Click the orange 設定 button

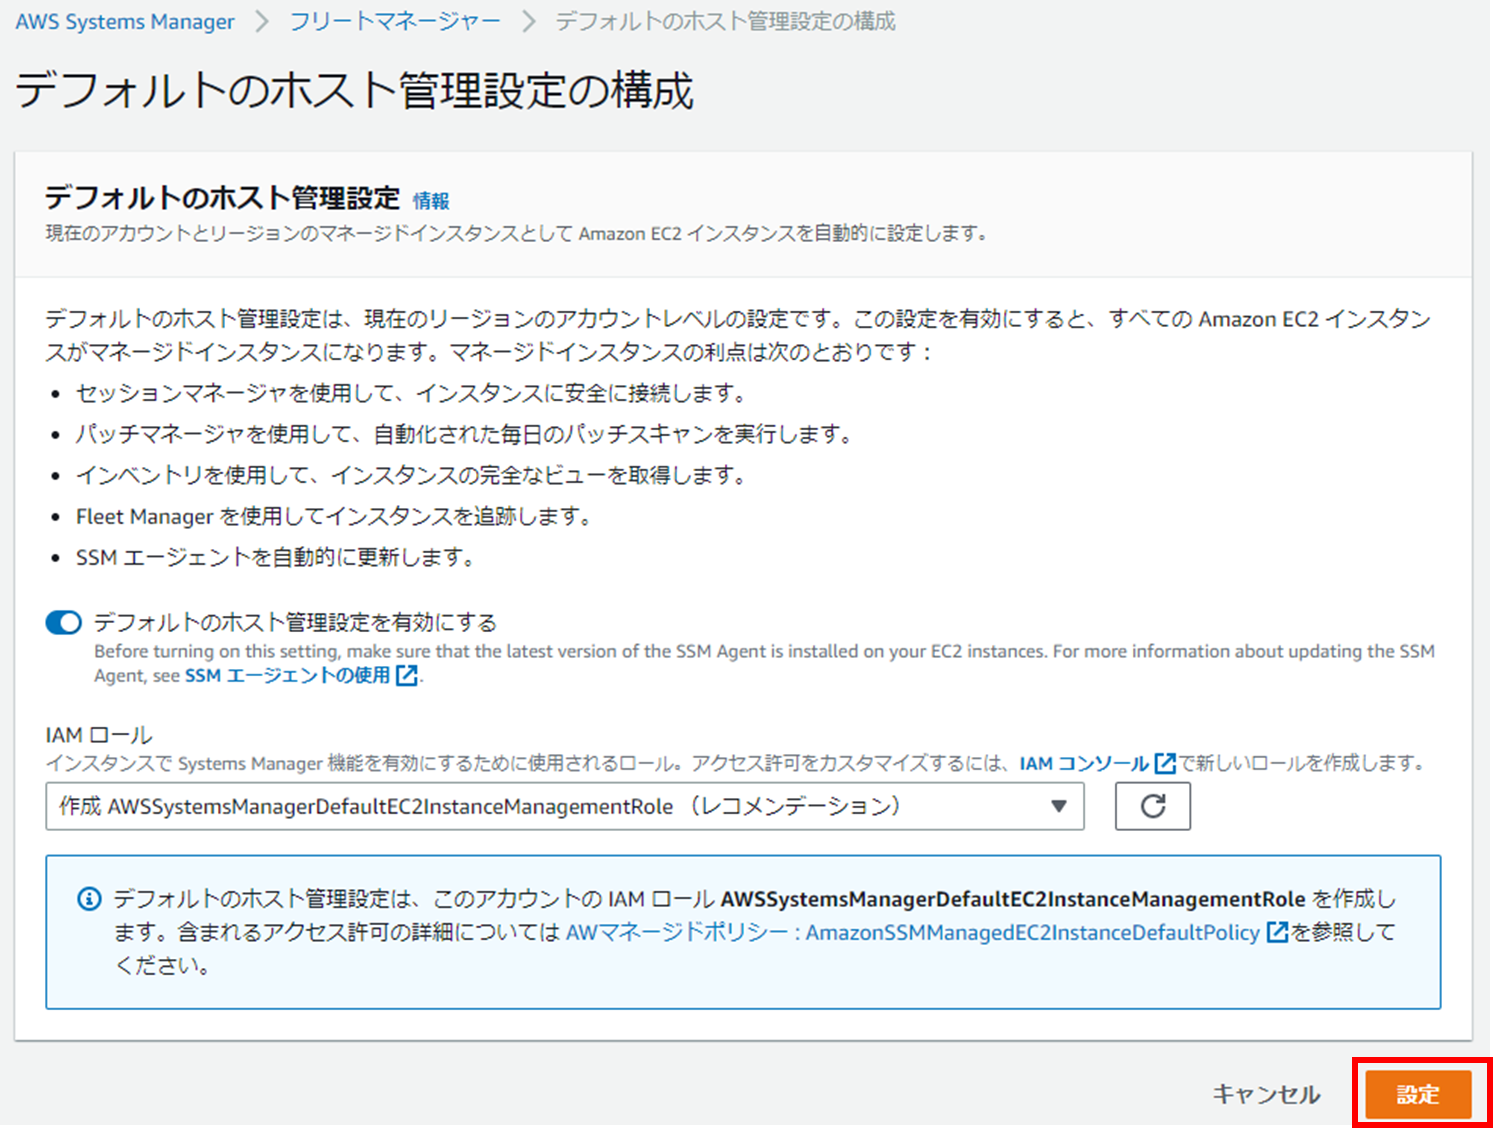click(1418, 1094)
